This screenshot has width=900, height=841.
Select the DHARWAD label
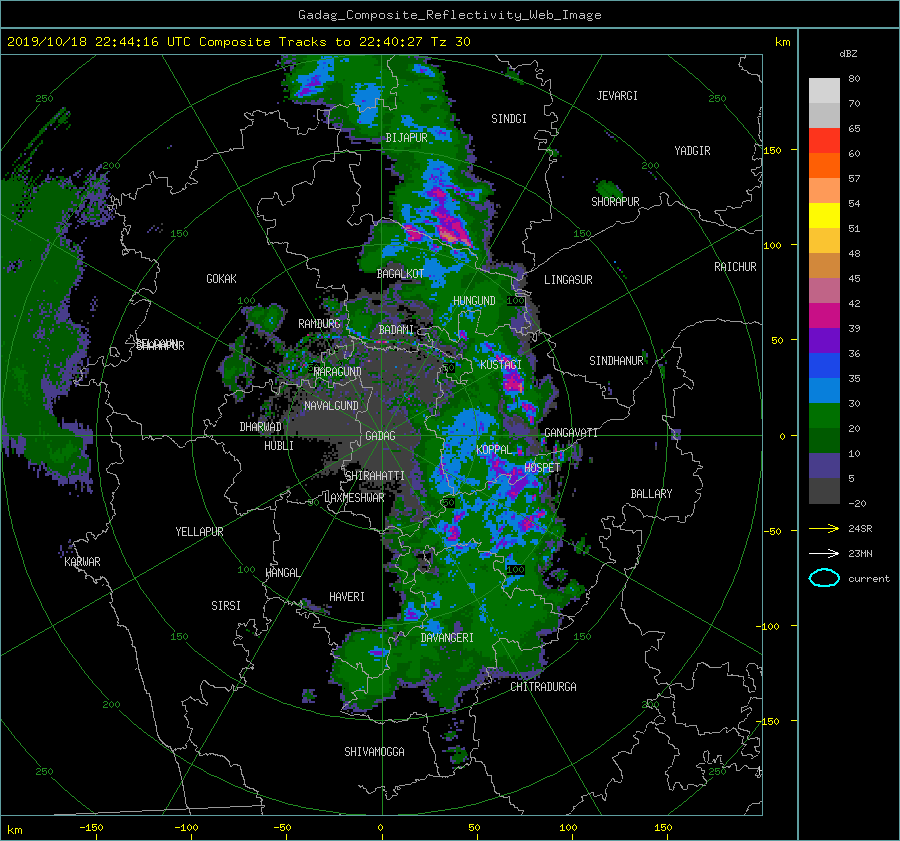coord(260,427)
